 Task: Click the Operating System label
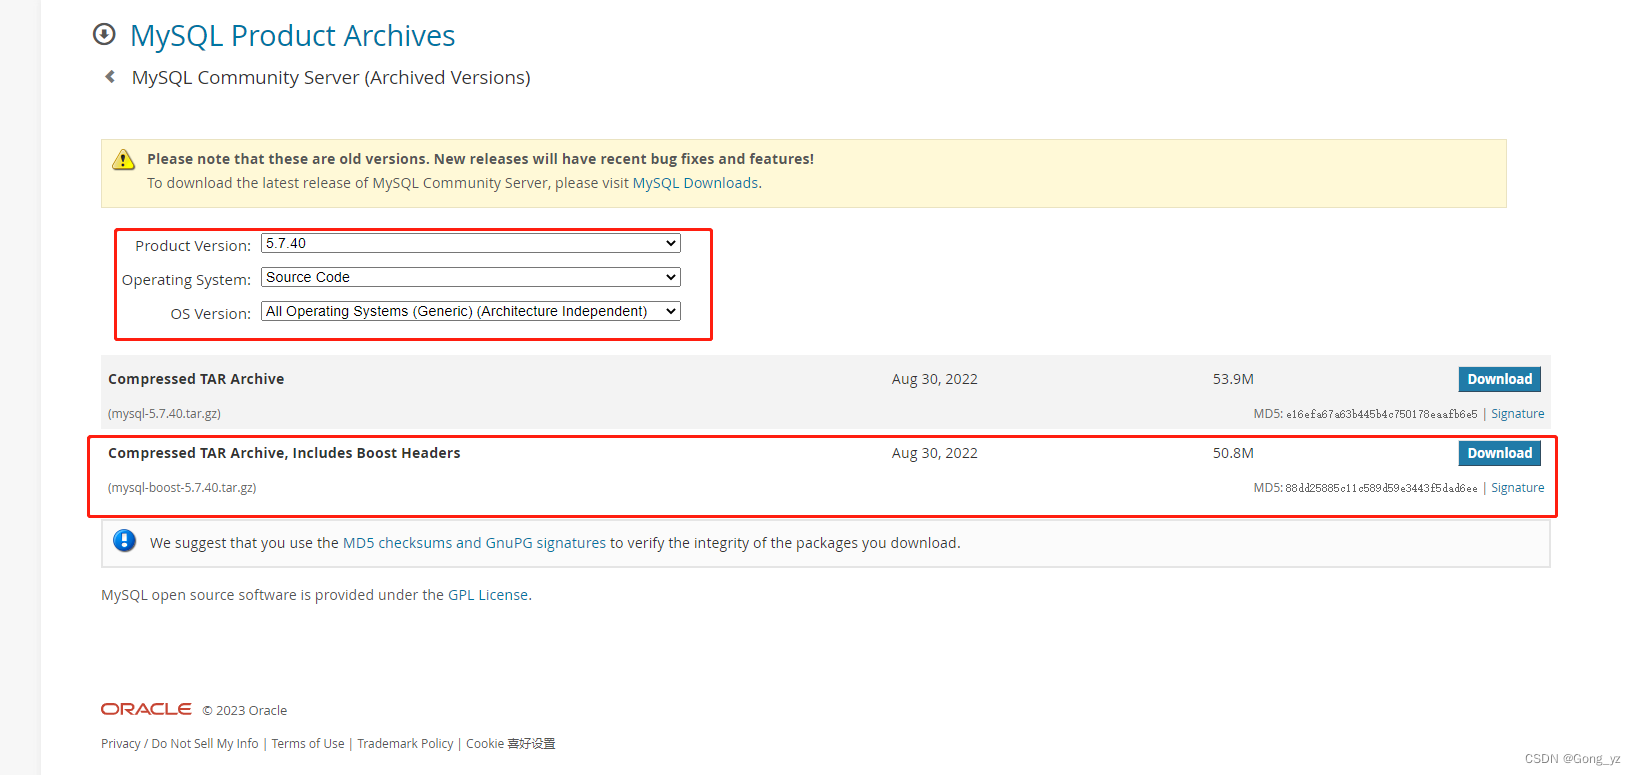point(186,280)
